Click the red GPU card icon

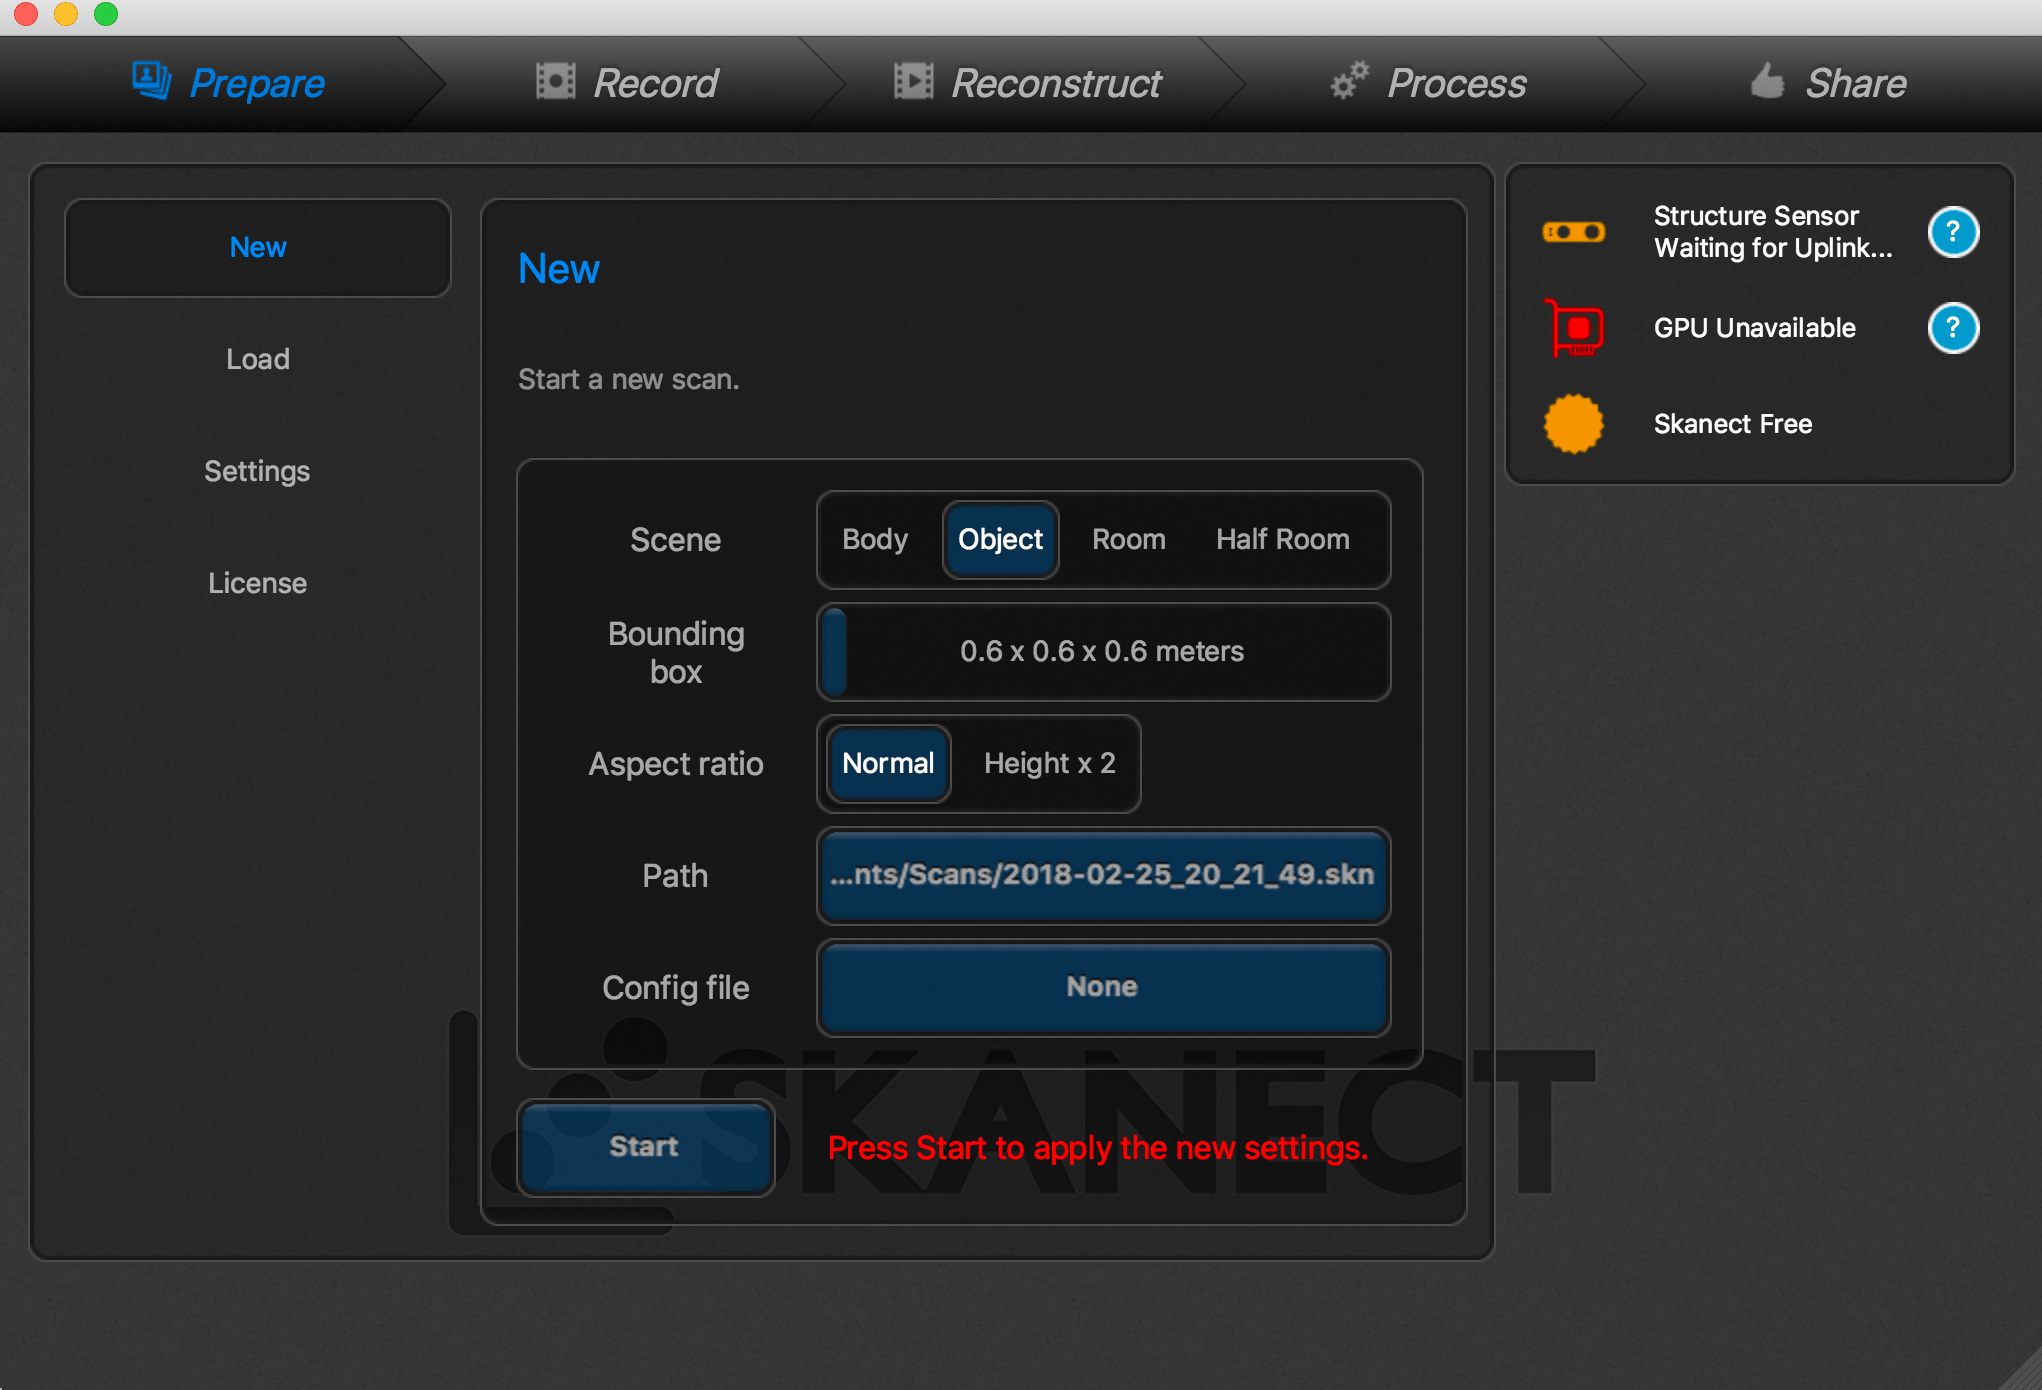(1574, 328)
